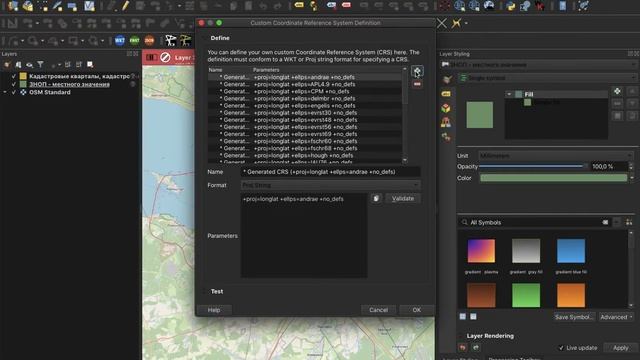Open History tab icon in Layer Styling
The height and width of the screenshot is (360, 640).
click(x=446, y=137)
